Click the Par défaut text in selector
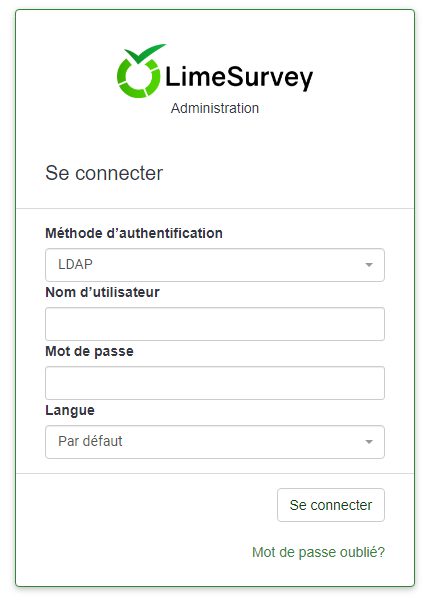 click(90, 441)
